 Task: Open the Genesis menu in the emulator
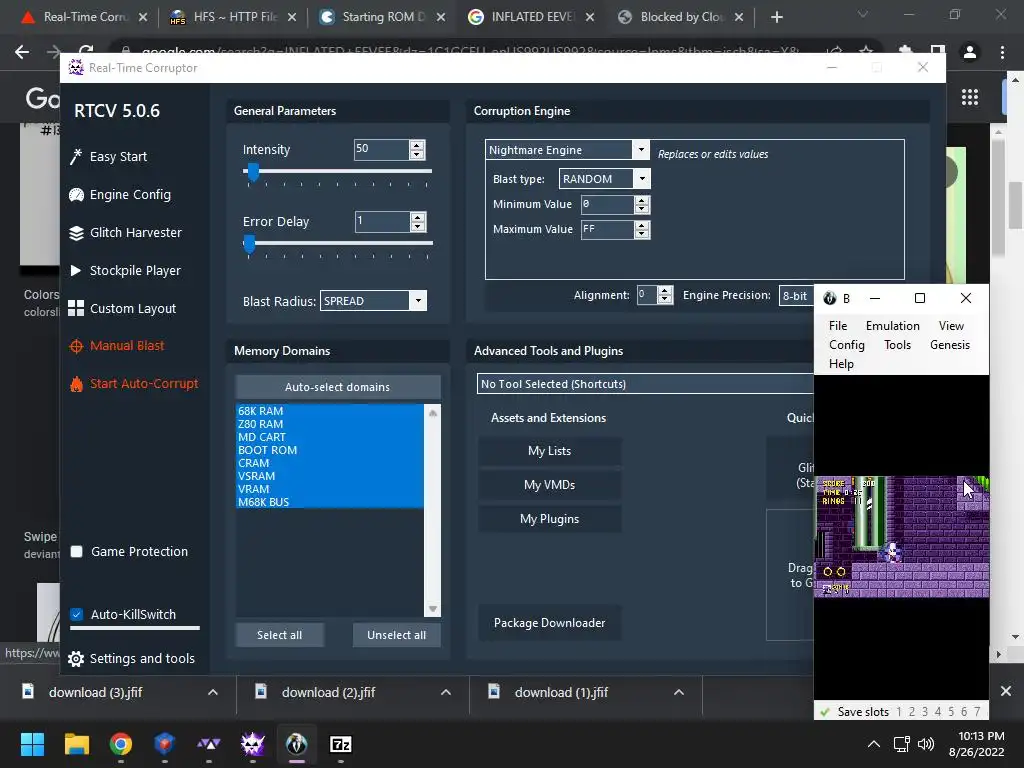tap(950, 345)
